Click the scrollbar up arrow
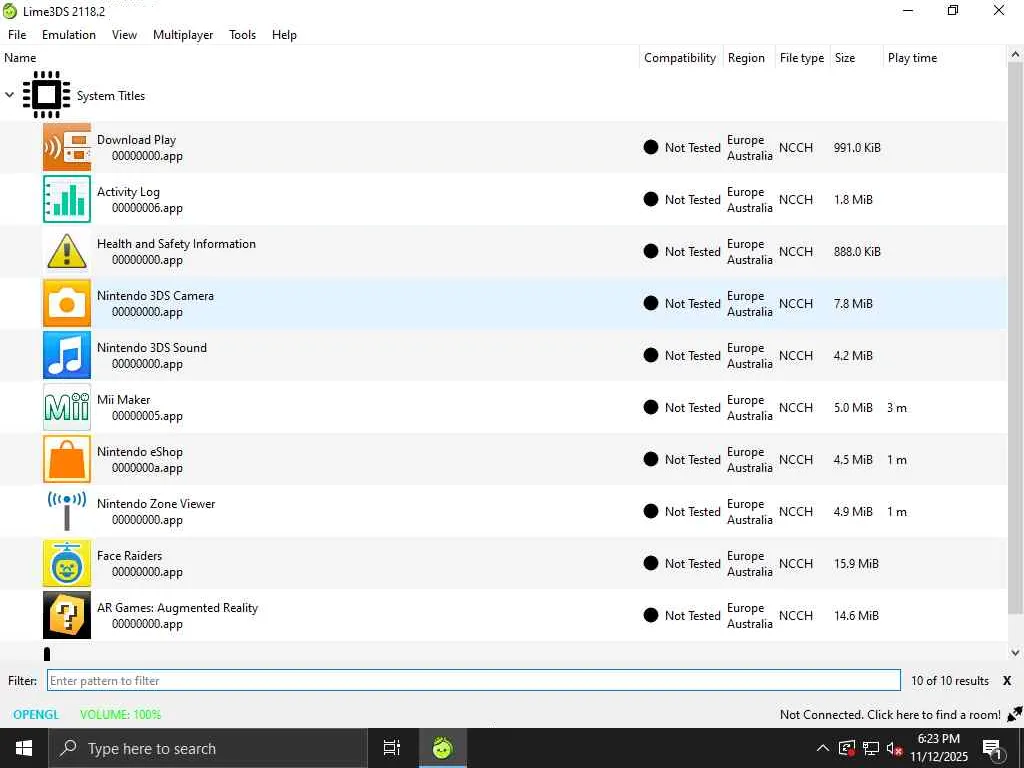The height and width of the screenshot is (768, 1024). coord(1015,55)
